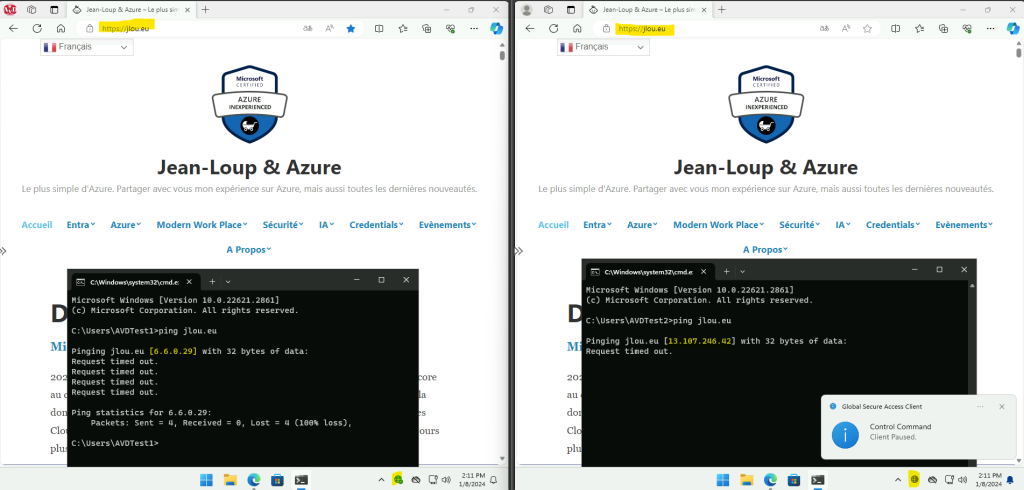Open terminal profile dropdown in AVDTest1 cmd window
1024x490 pixels.
228,282
